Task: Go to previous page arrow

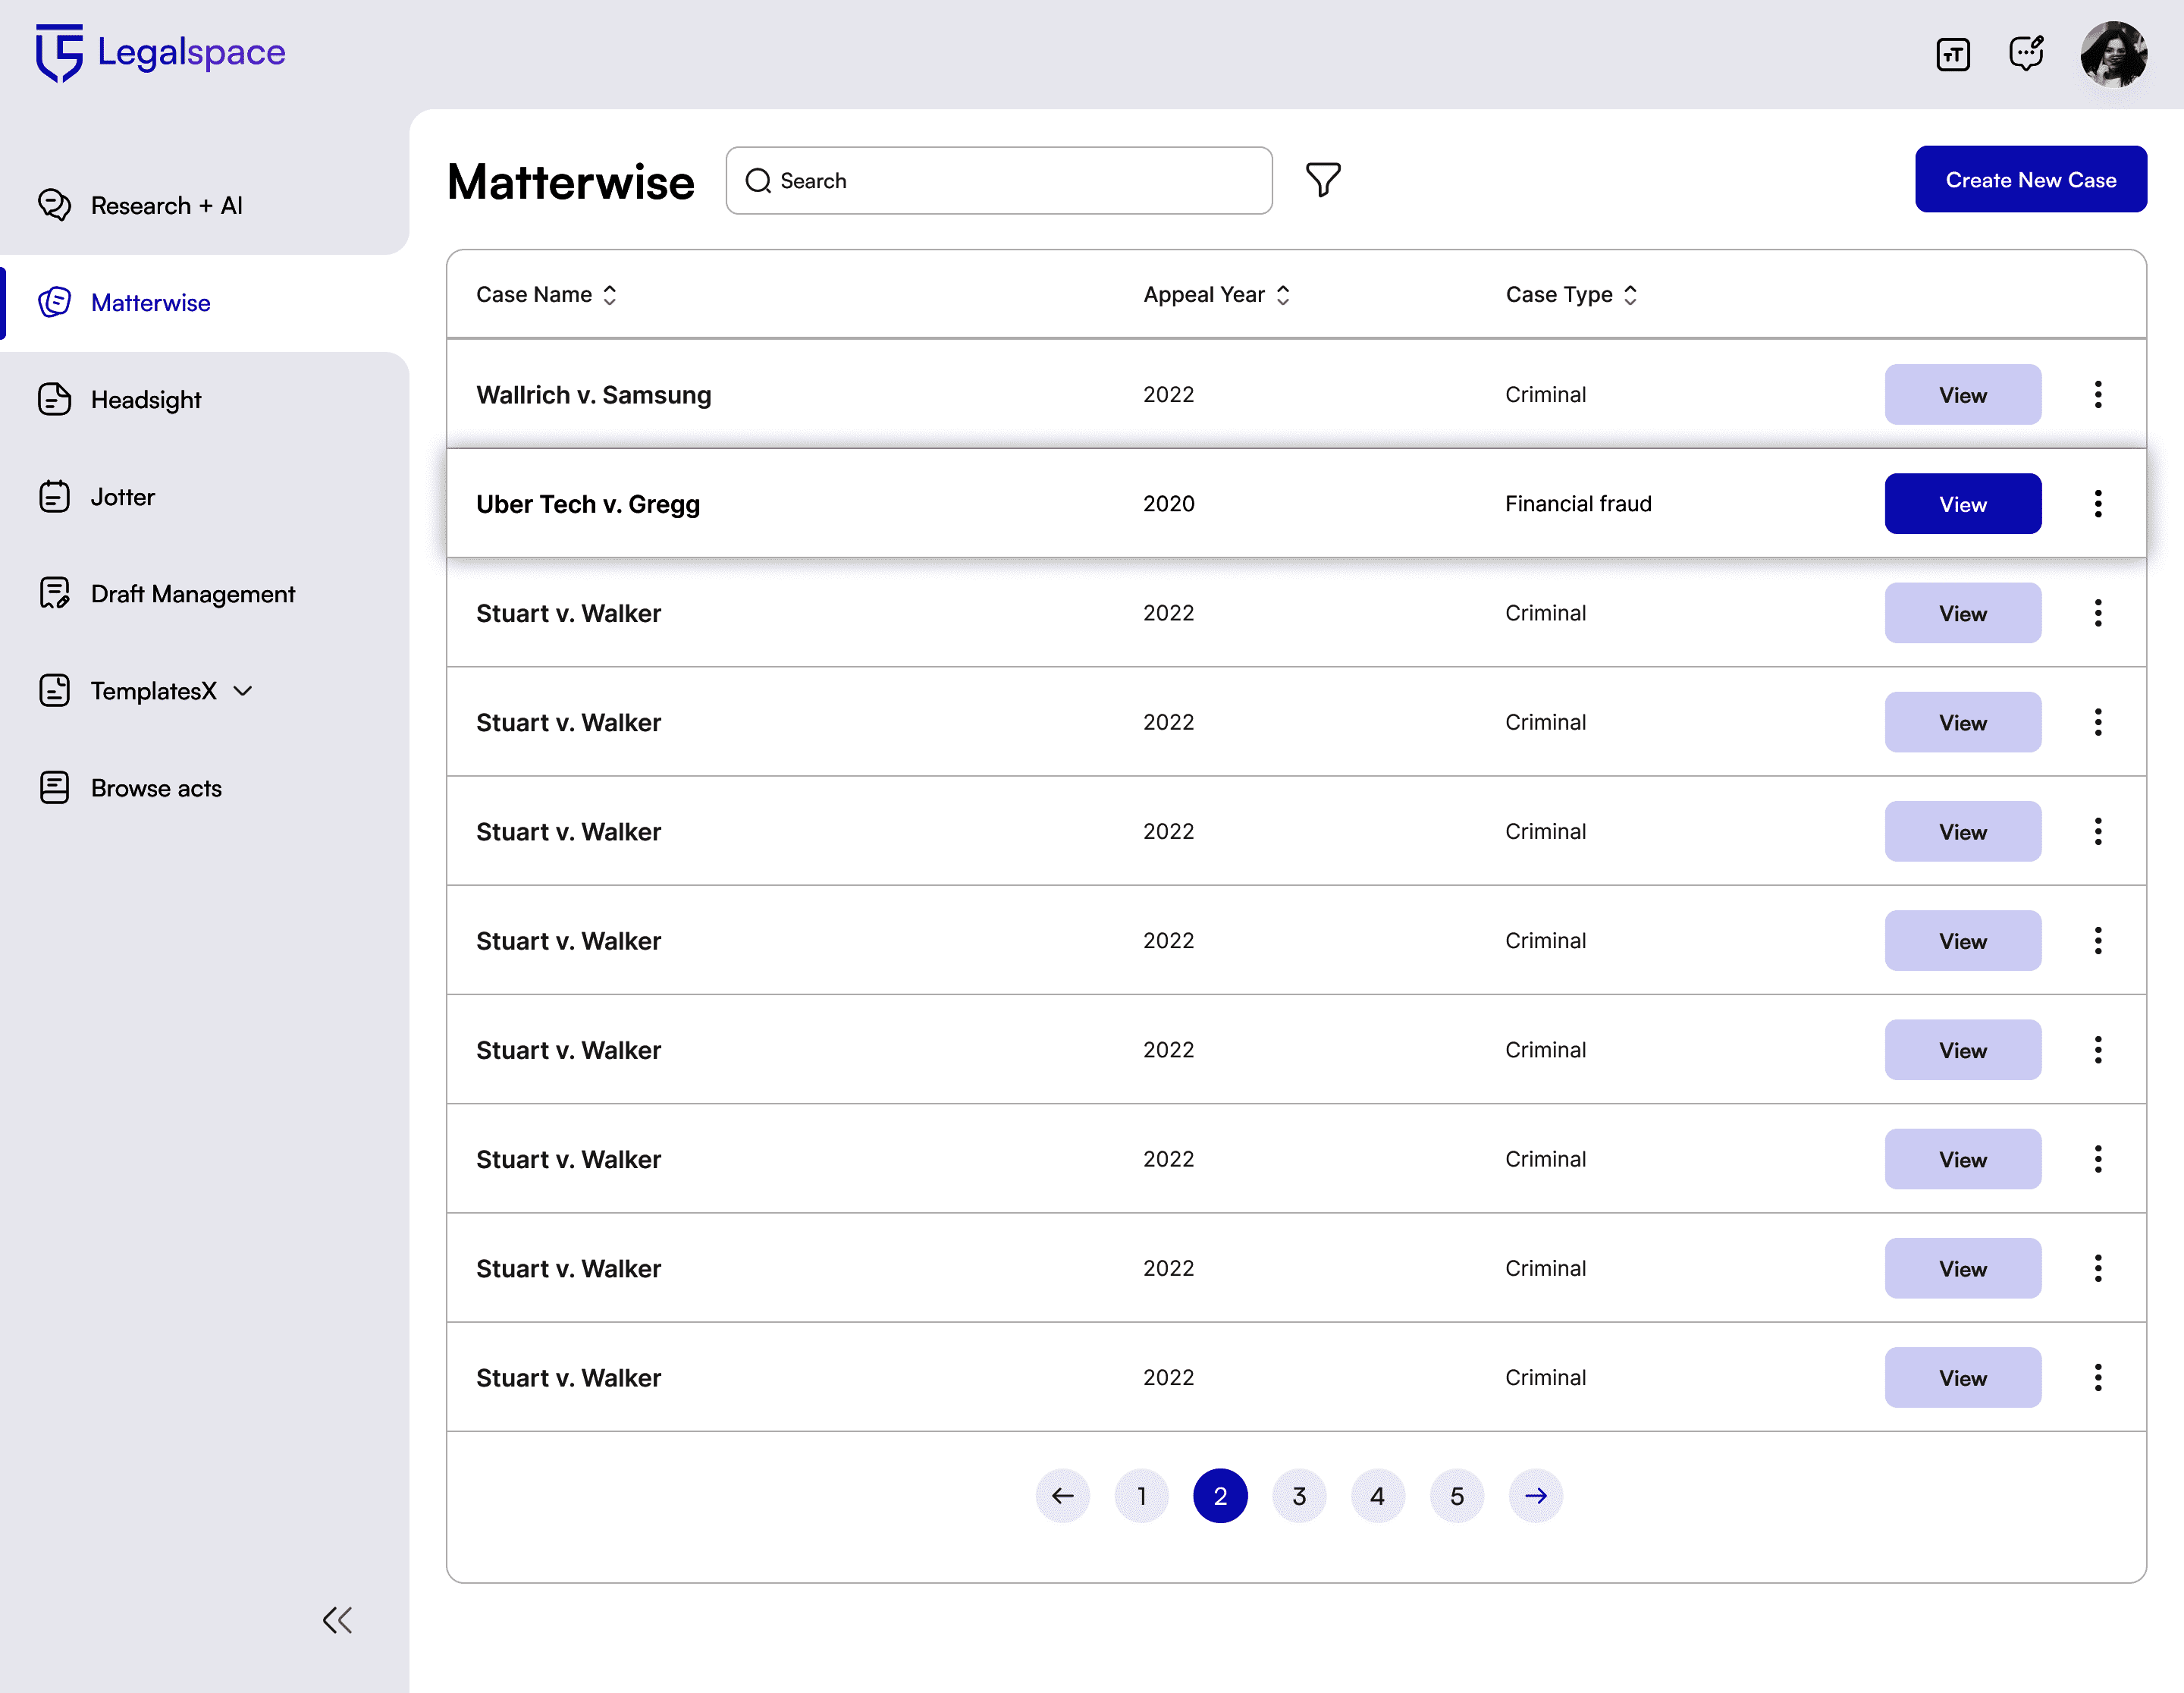Action: tap(1062, 1495)
